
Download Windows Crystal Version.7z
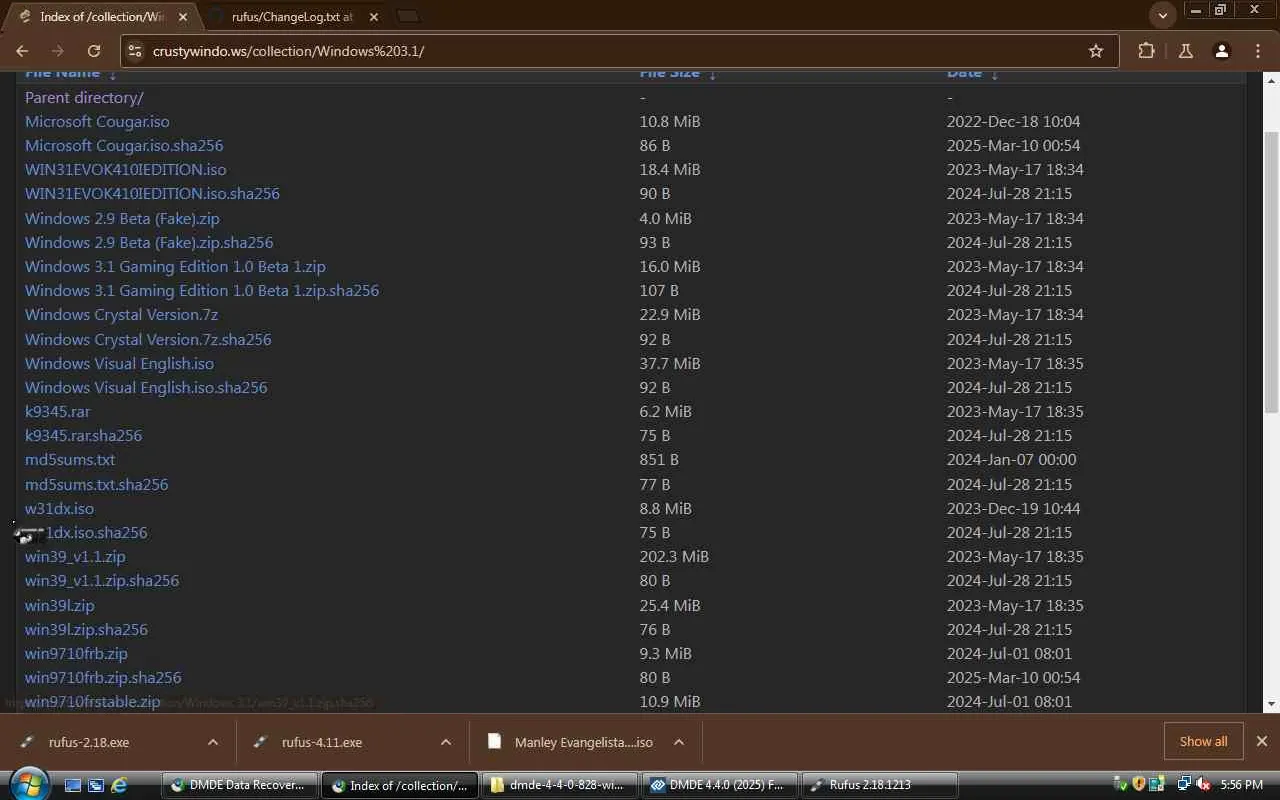click(x=121, y=314)
